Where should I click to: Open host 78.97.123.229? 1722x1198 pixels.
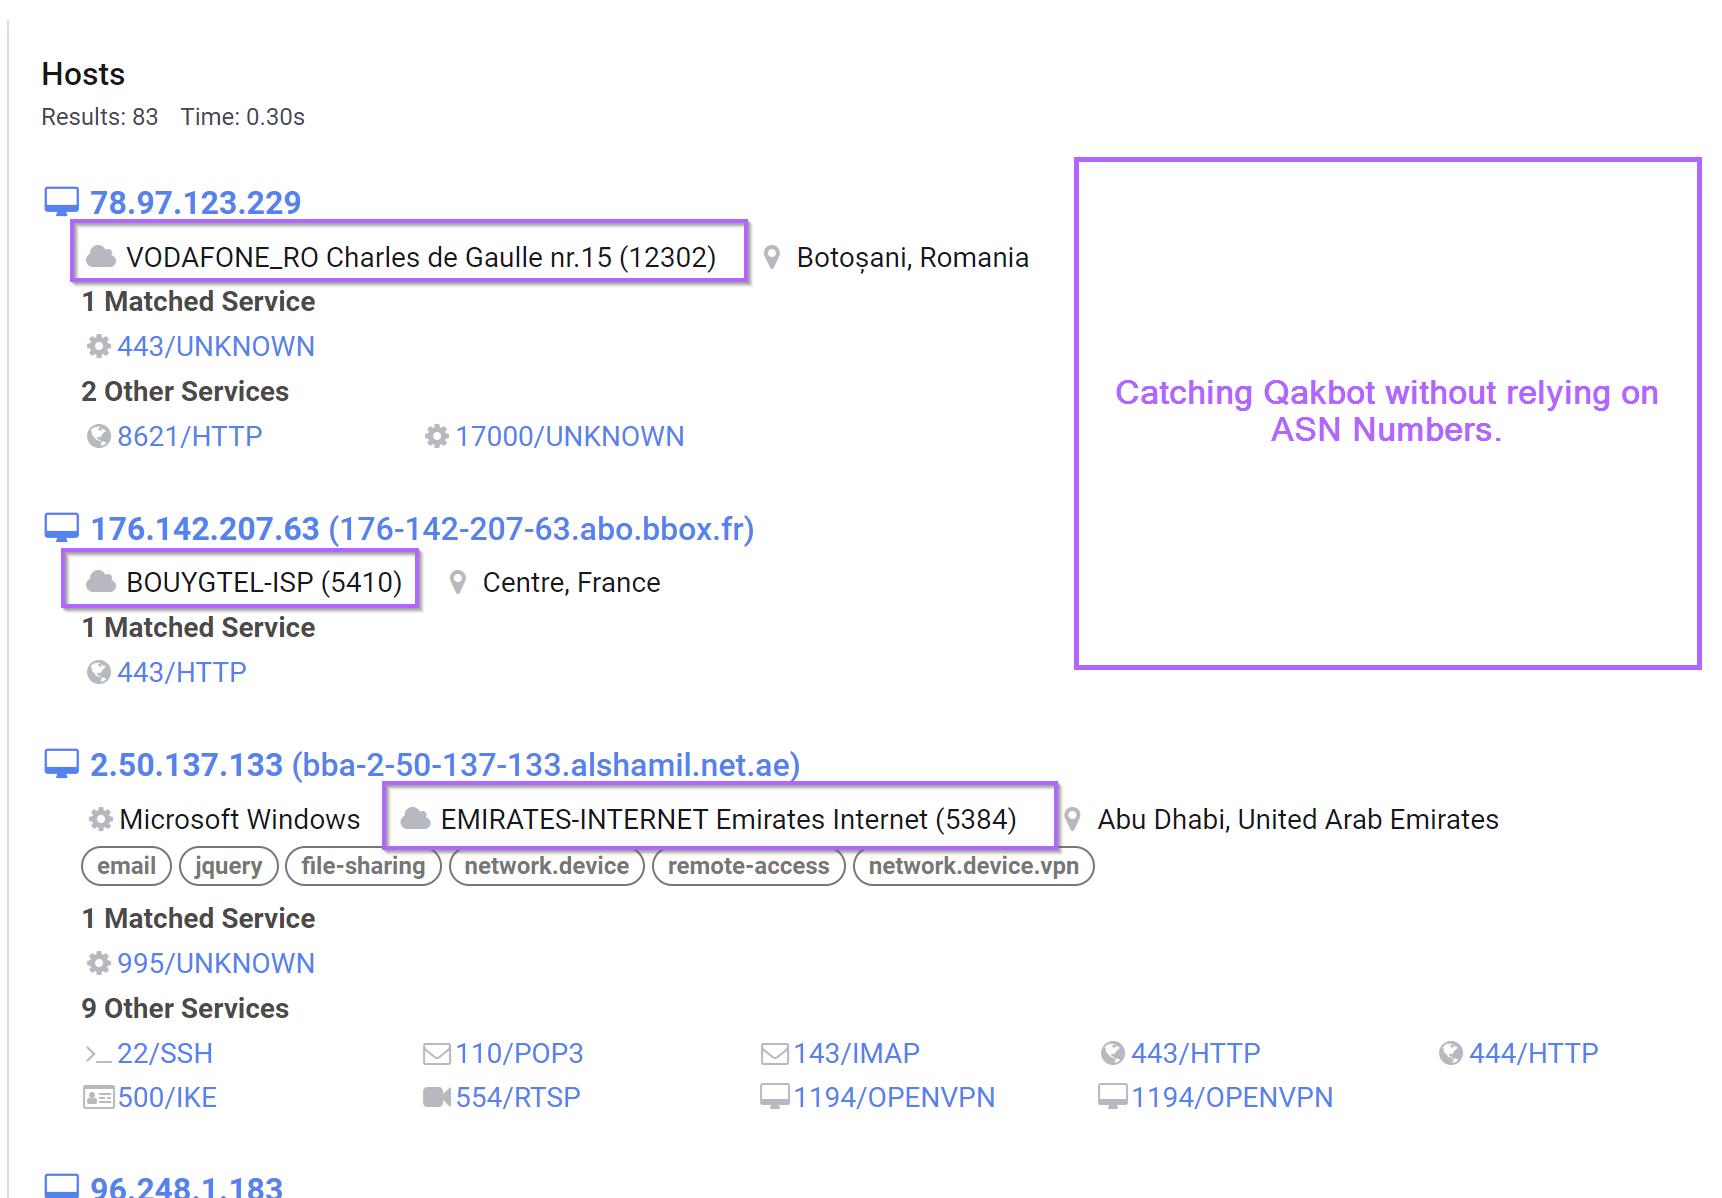tap(195, 203)
